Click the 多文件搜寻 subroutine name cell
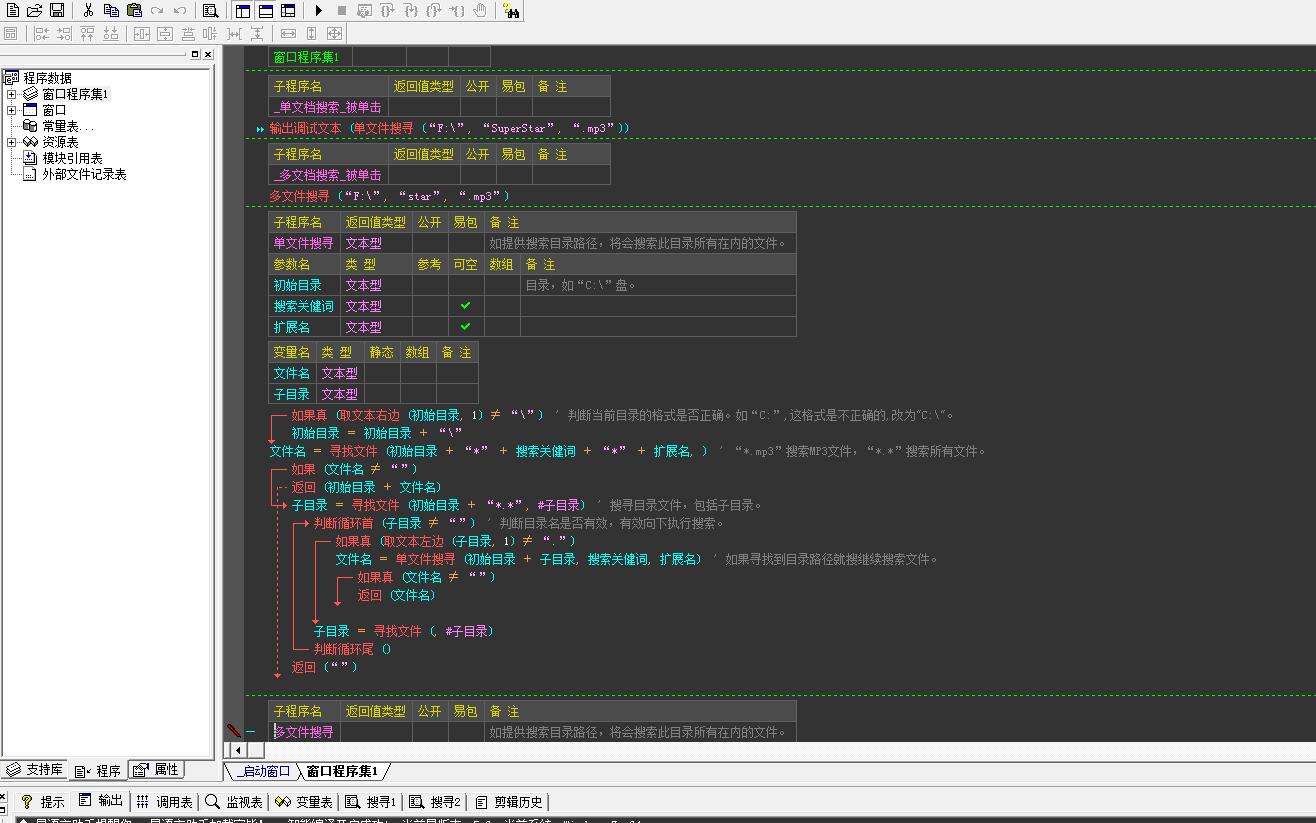Viewport: 1316px width, 823px height. point(305,732)
